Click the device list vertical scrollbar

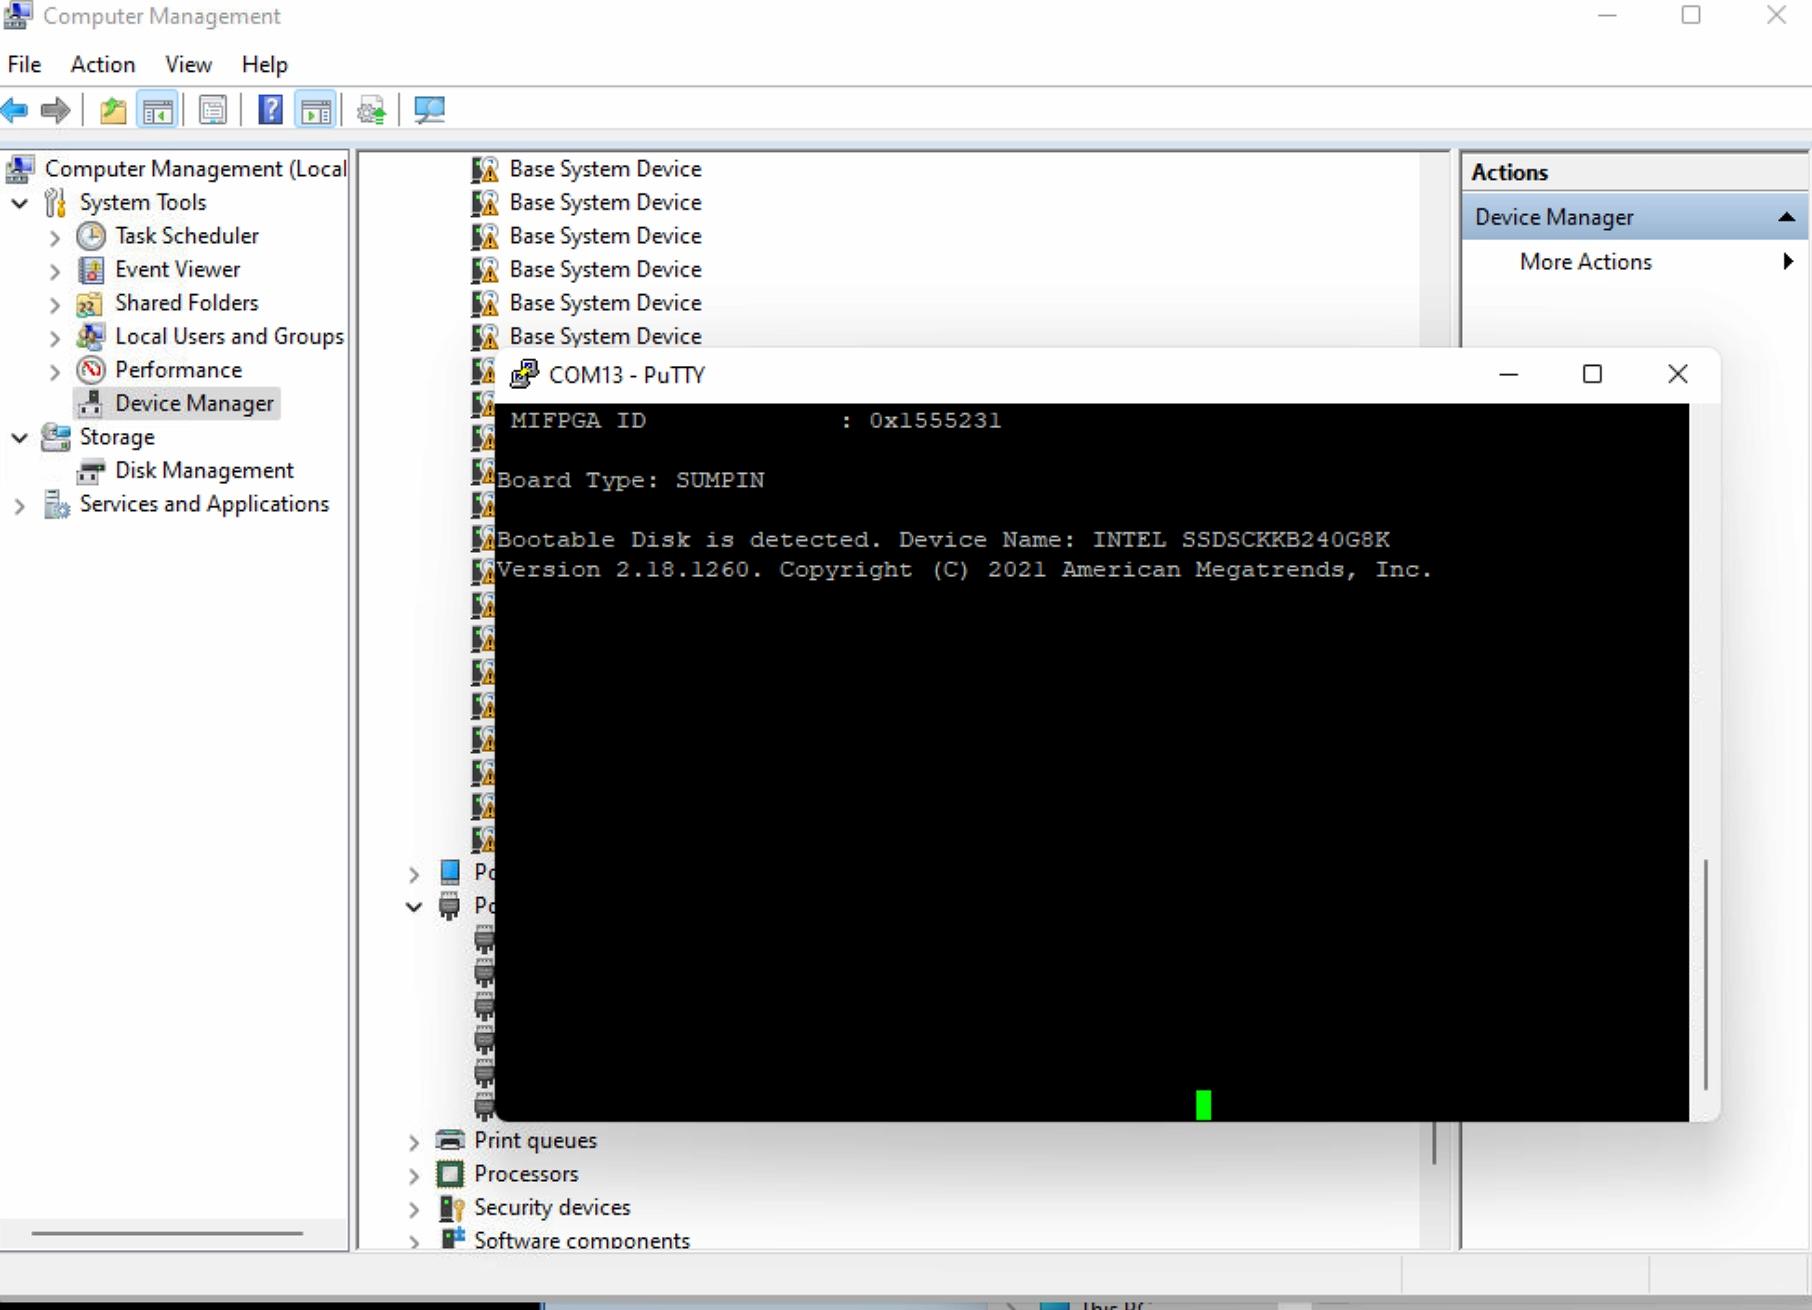pos(1433,1142)
